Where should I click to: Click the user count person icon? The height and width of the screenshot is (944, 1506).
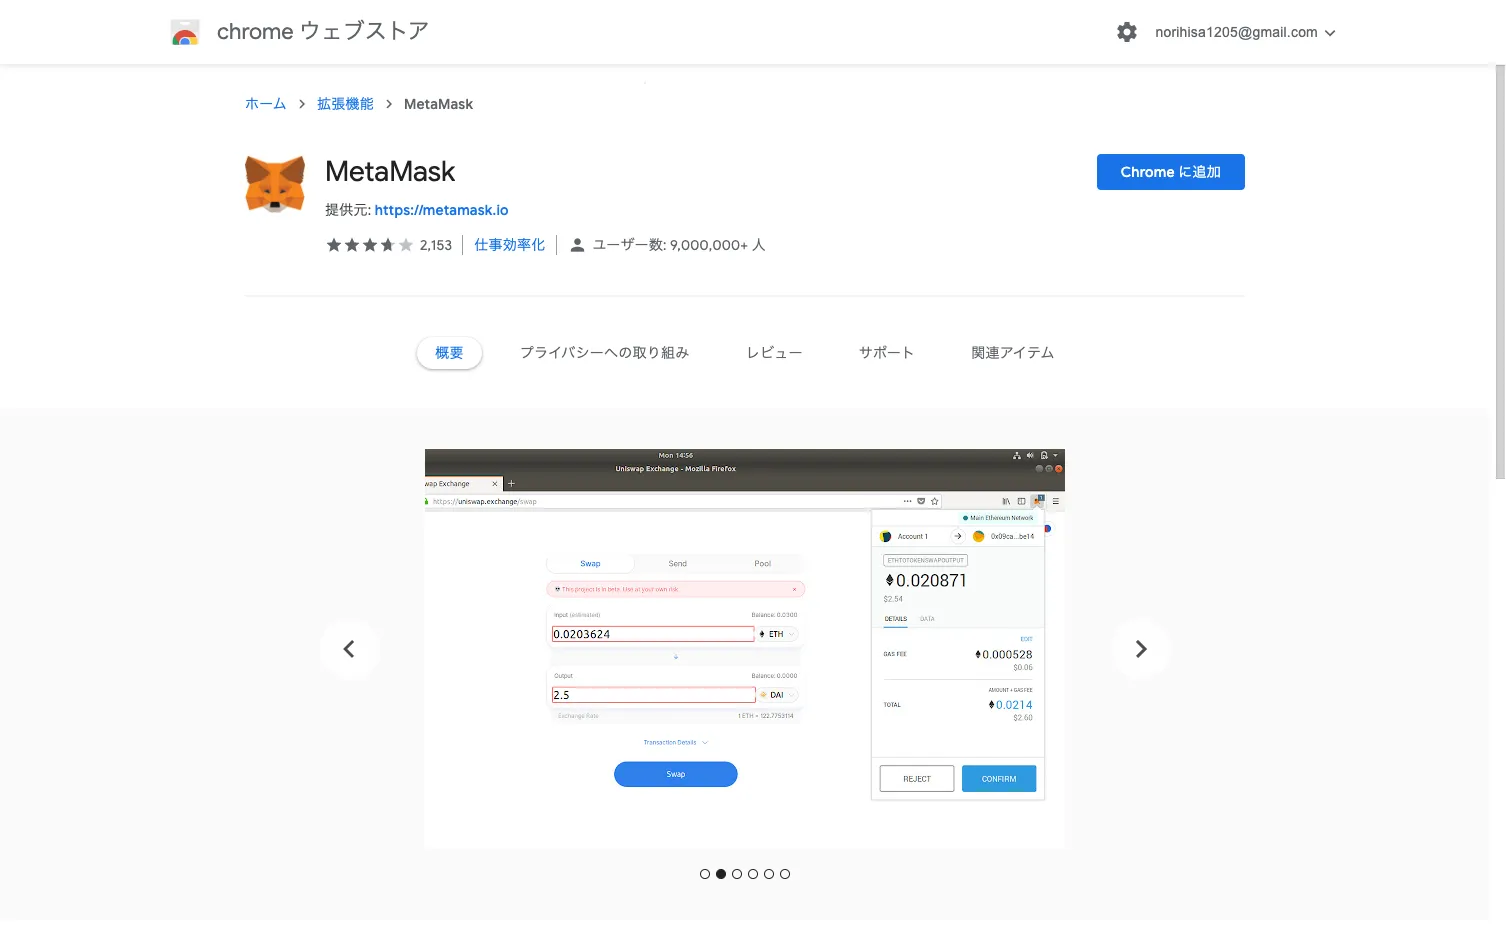(577, 244)
